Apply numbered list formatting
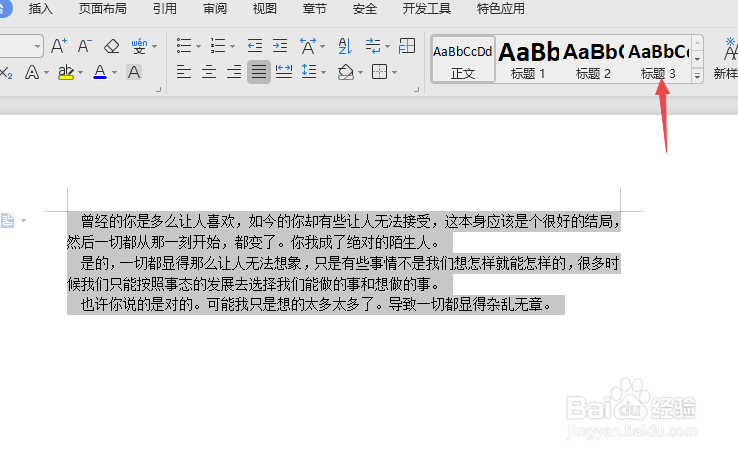Image resolution: width=738 pixels, height=457 pixels. [x=217, y=46]
